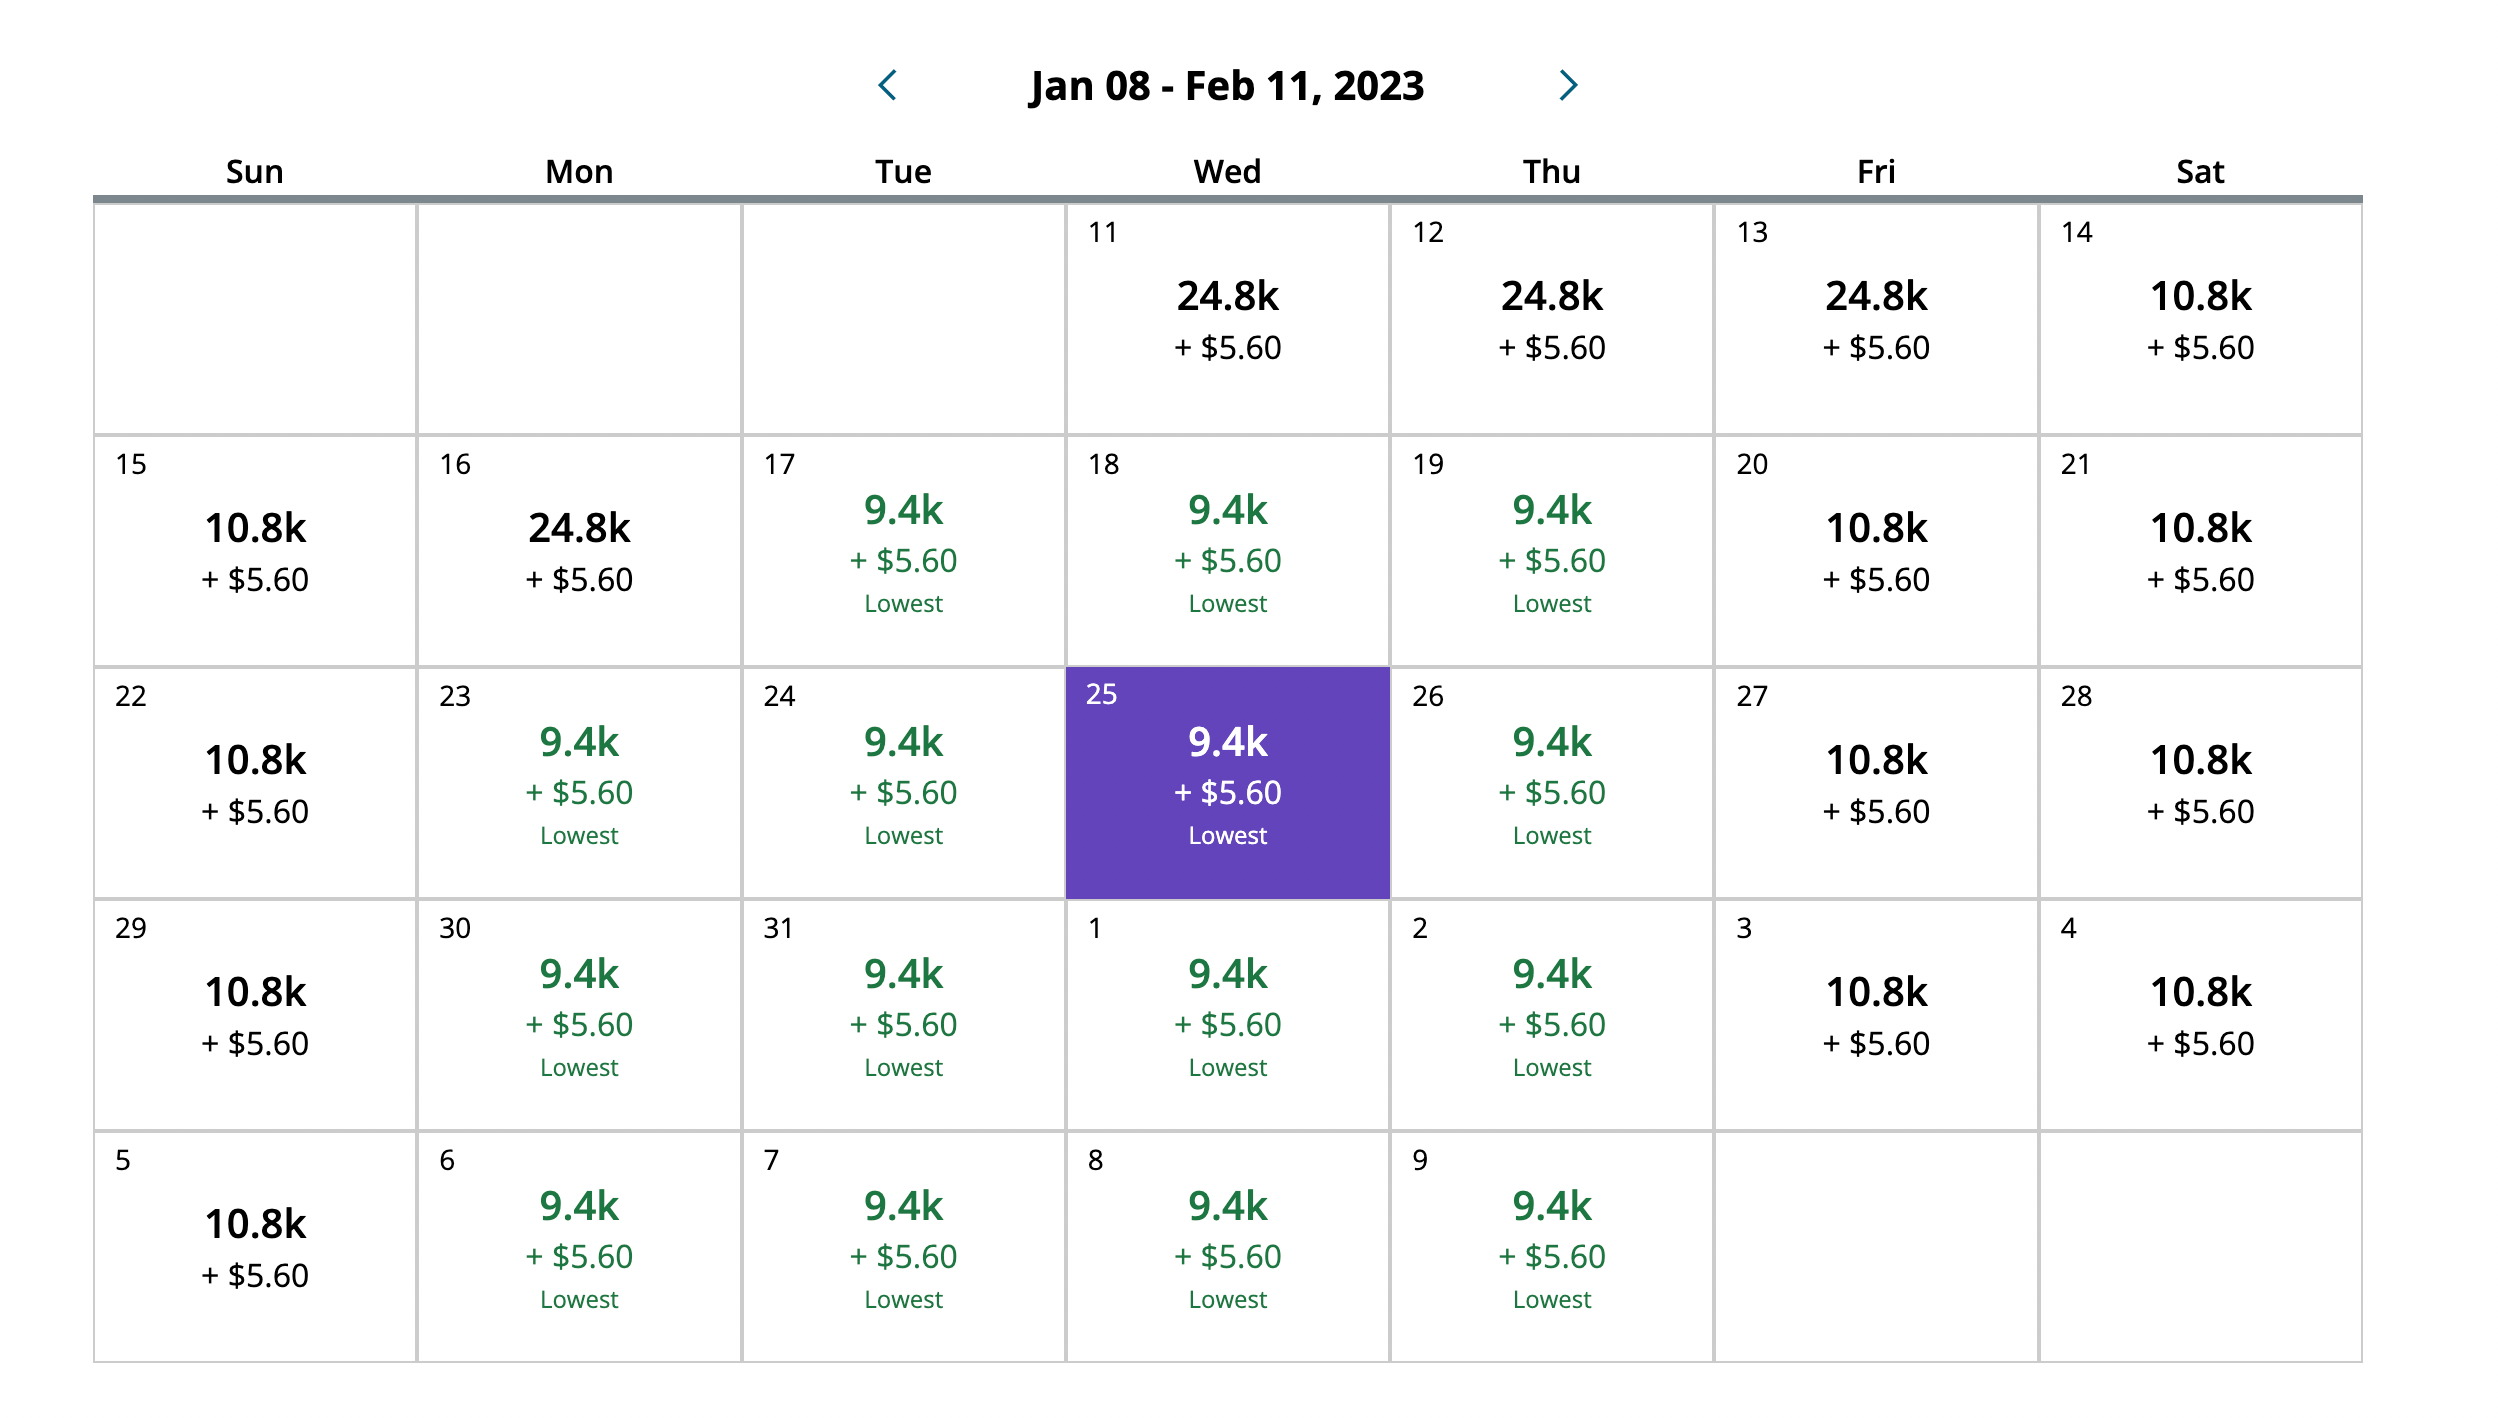
Task: Go to next date range arrow
Action: click(1568, 86)
